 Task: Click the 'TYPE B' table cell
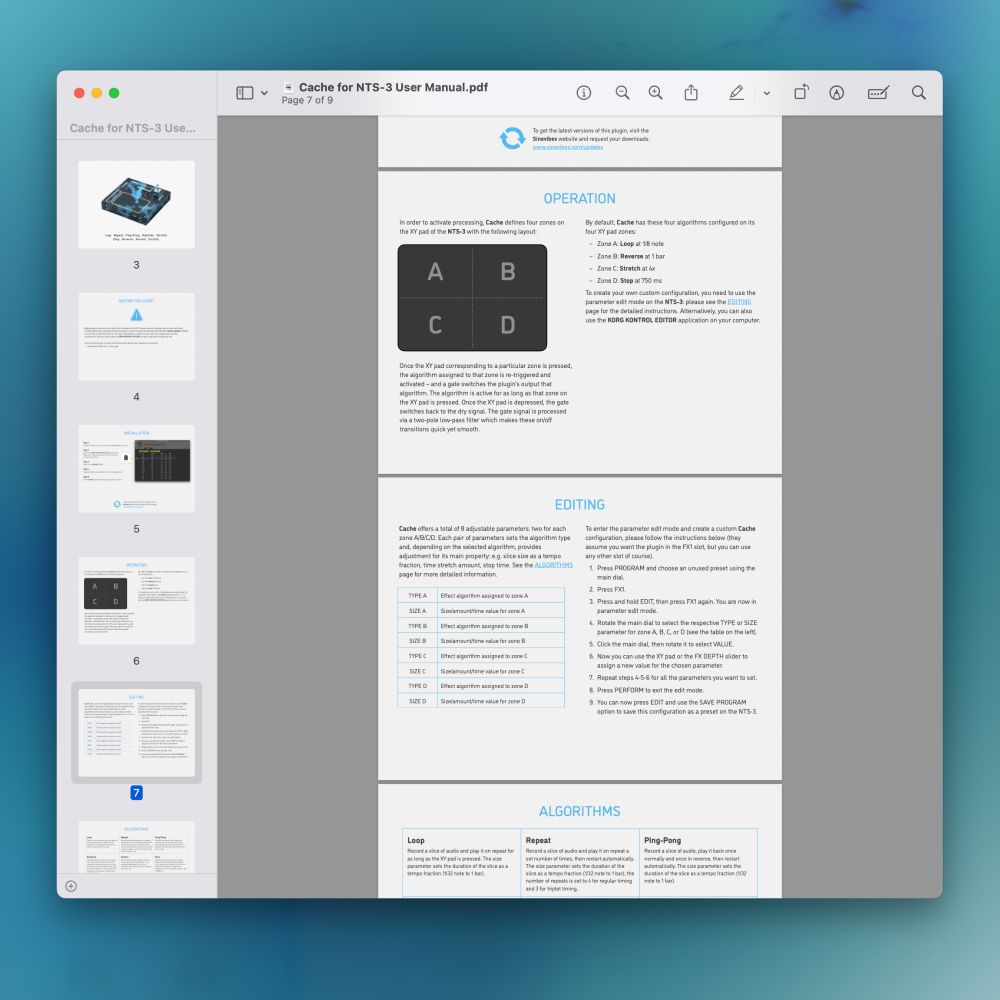(x=417, y=626)
